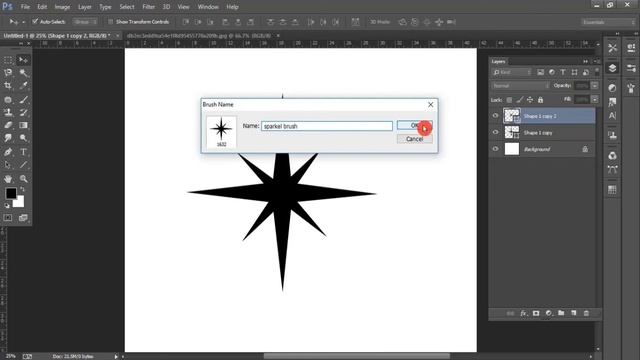The height and width of the screenshot is (360, 640).
Task: Toggle lock all for the layer
Action: click(540, 100)
